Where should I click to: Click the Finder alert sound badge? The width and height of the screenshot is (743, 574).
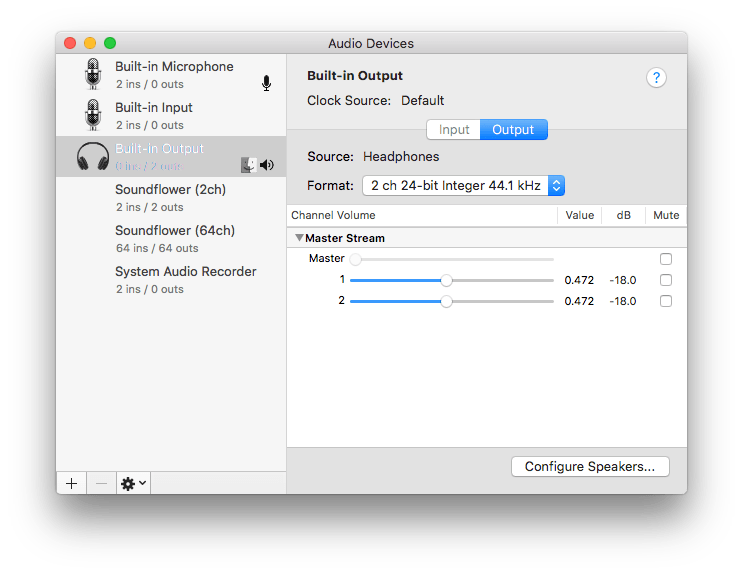[249, 165]
